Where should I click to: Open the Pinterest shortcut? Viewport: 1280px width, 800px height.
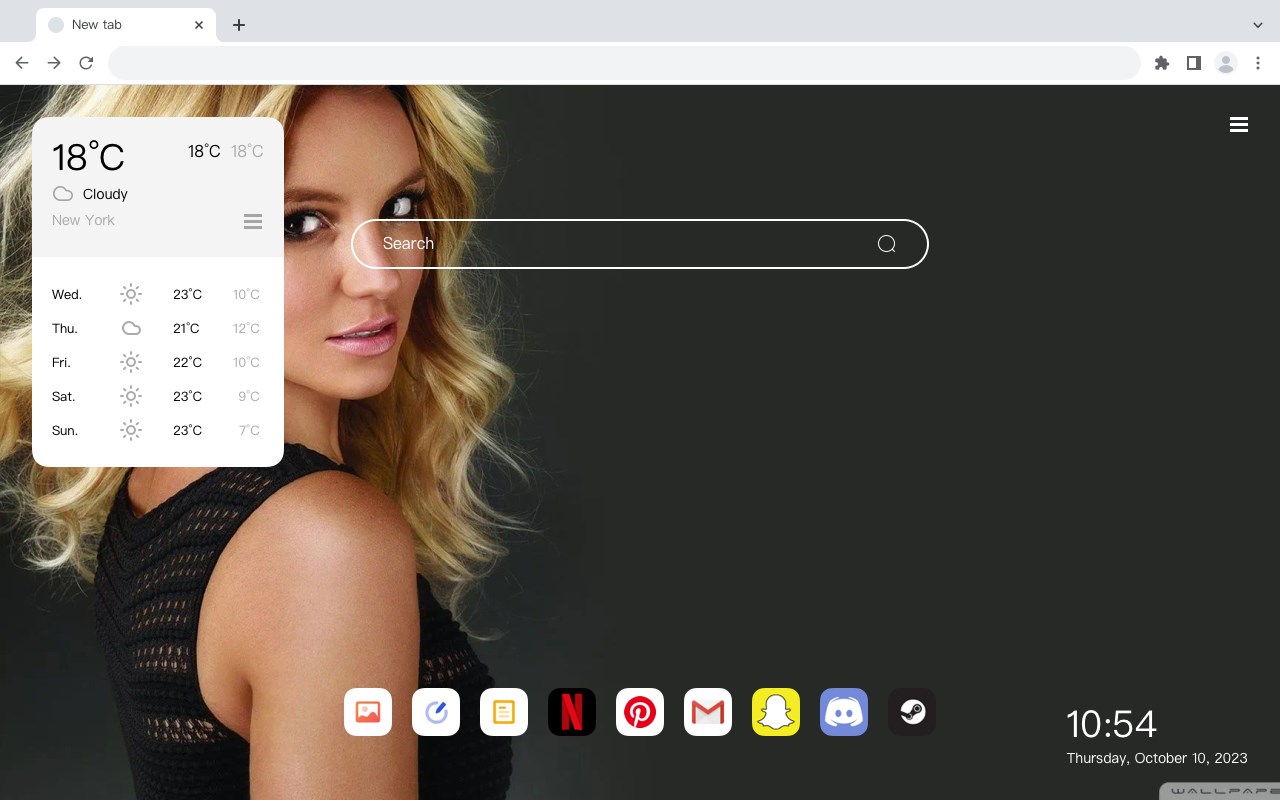pos(640,712)
